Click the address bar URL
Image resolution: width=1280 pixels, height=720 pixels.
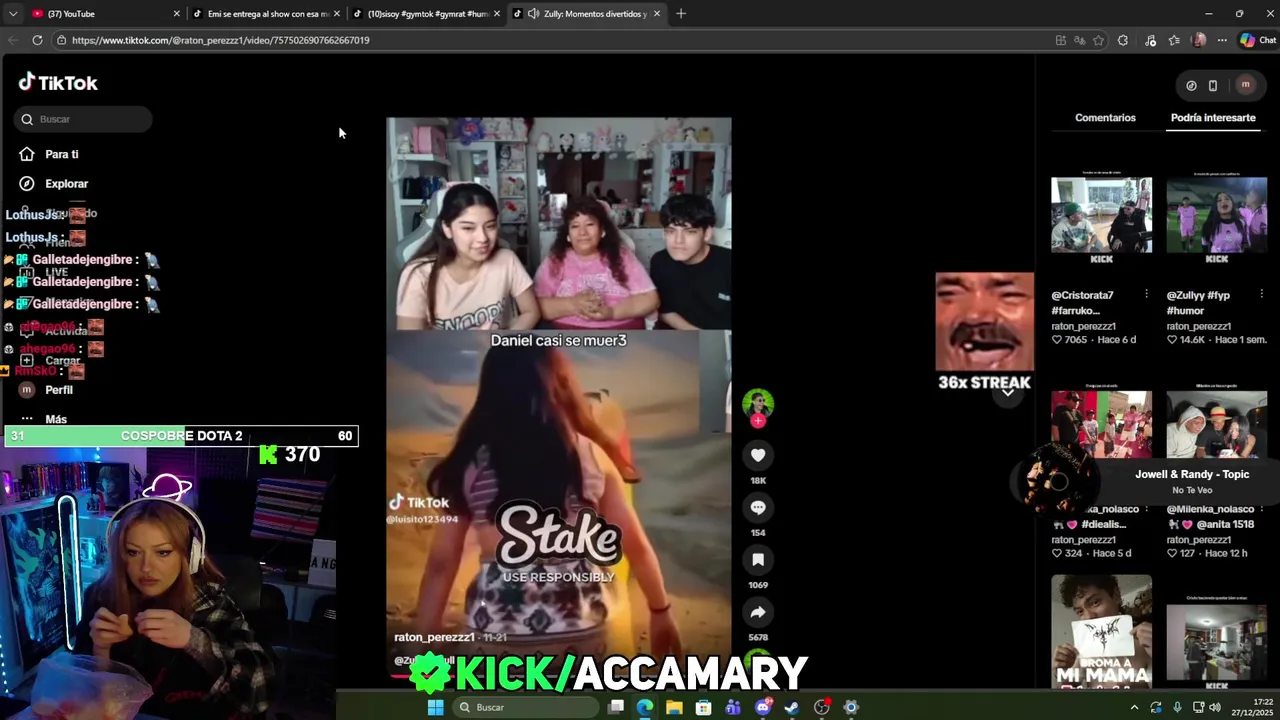click(x=220, y=40)
